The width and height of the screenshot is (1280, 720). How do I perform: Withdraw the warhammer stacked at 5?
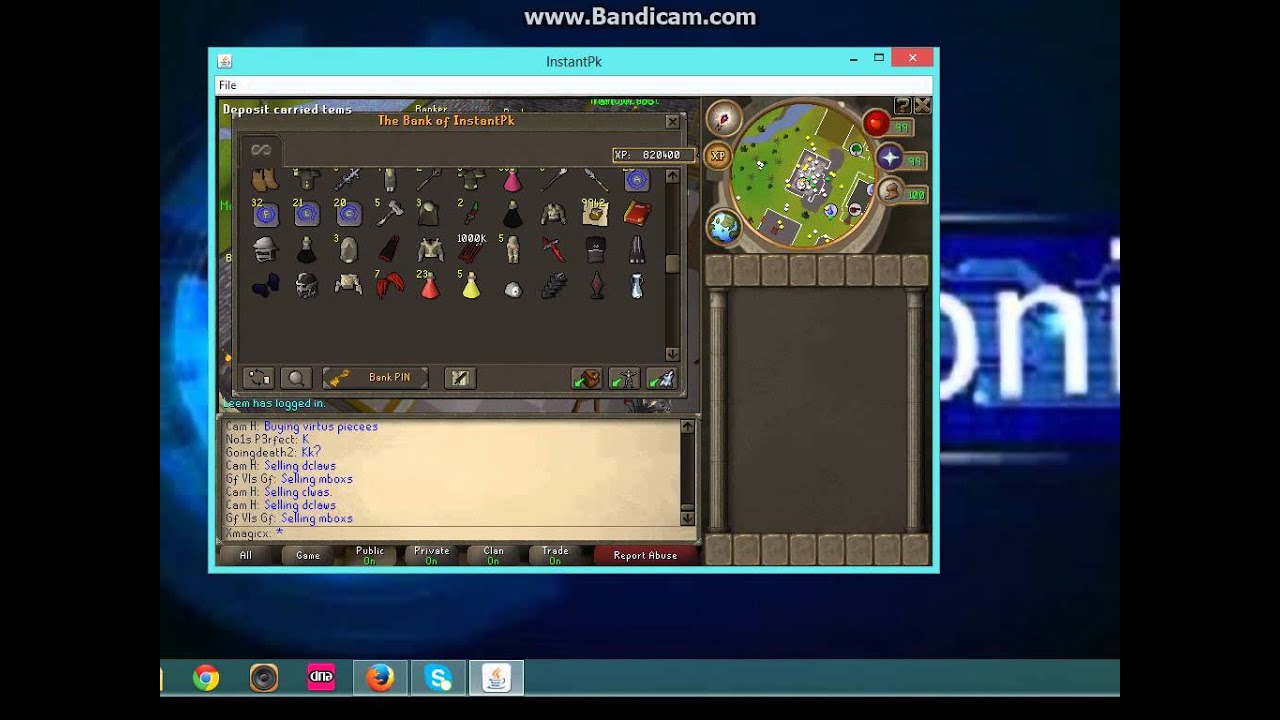(x=389, y=213)
